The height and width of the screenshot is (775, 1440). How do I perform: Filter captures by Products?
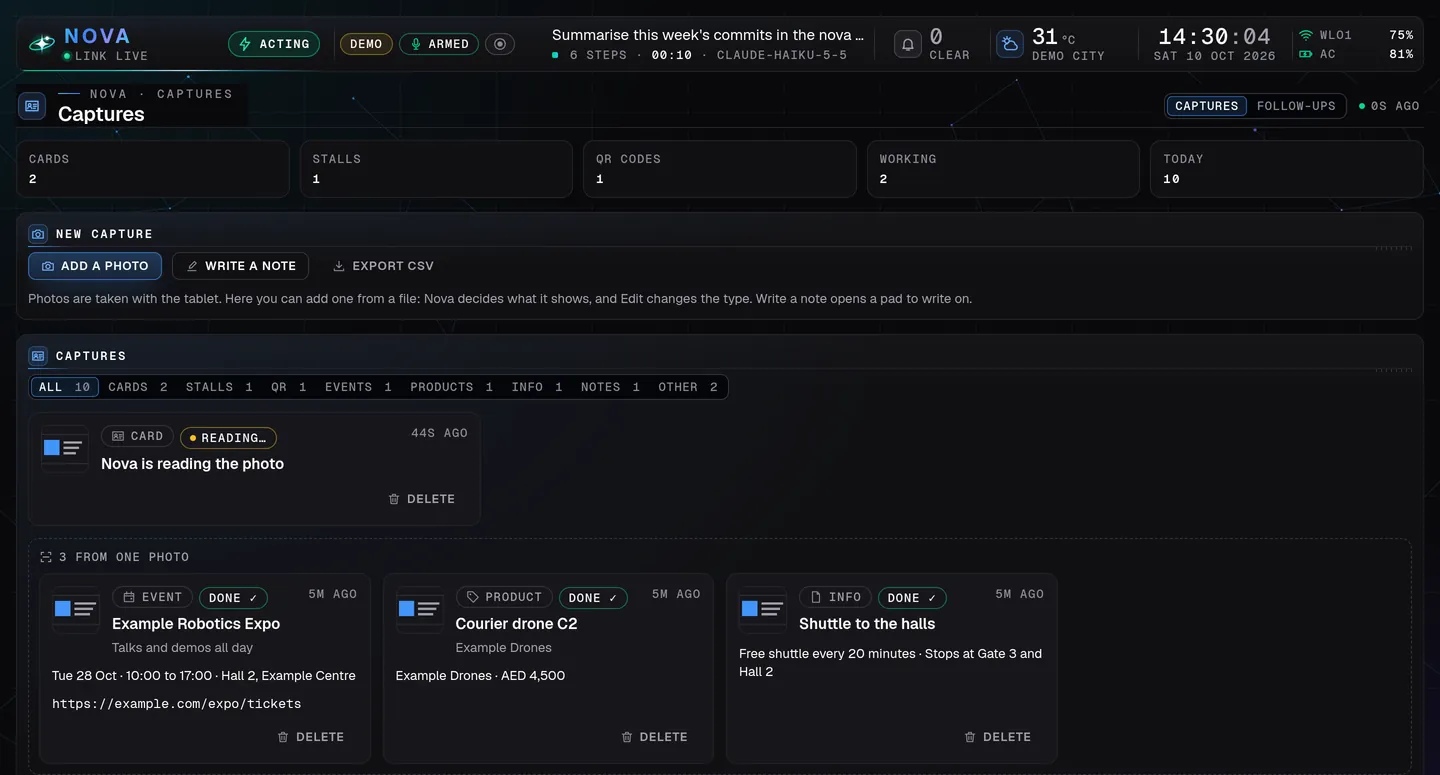[x=451, y=387]
